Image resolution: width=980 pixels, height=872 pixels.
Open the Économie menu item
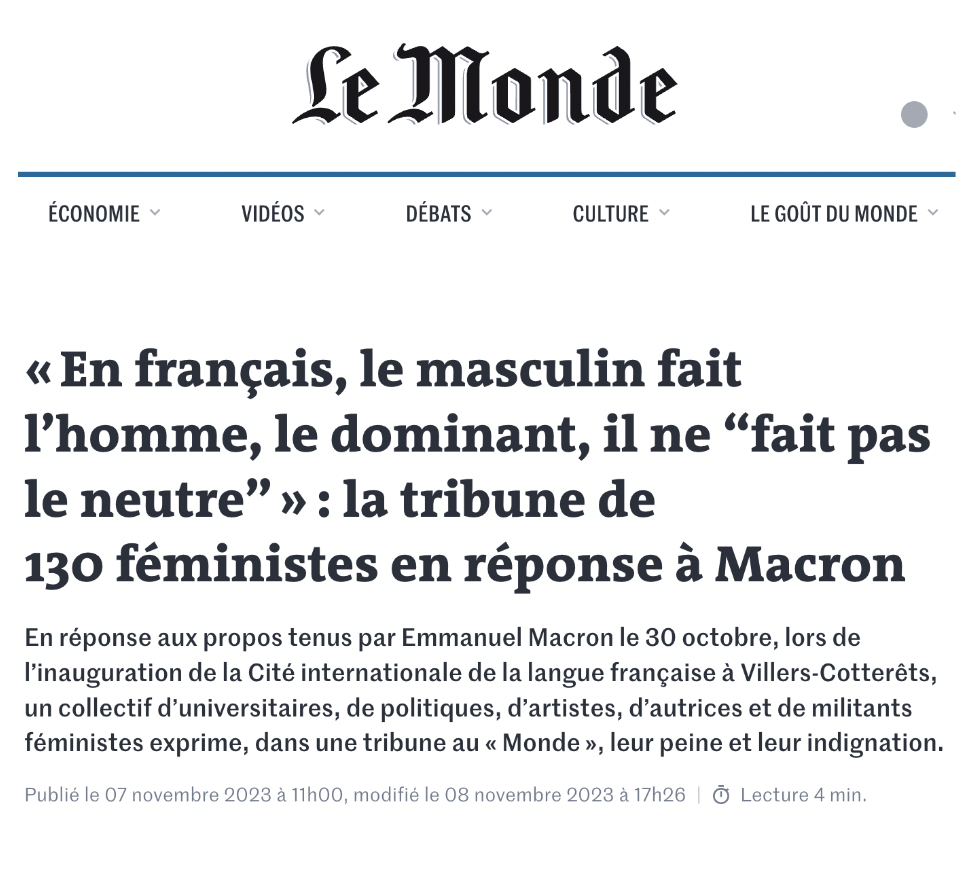94,214
